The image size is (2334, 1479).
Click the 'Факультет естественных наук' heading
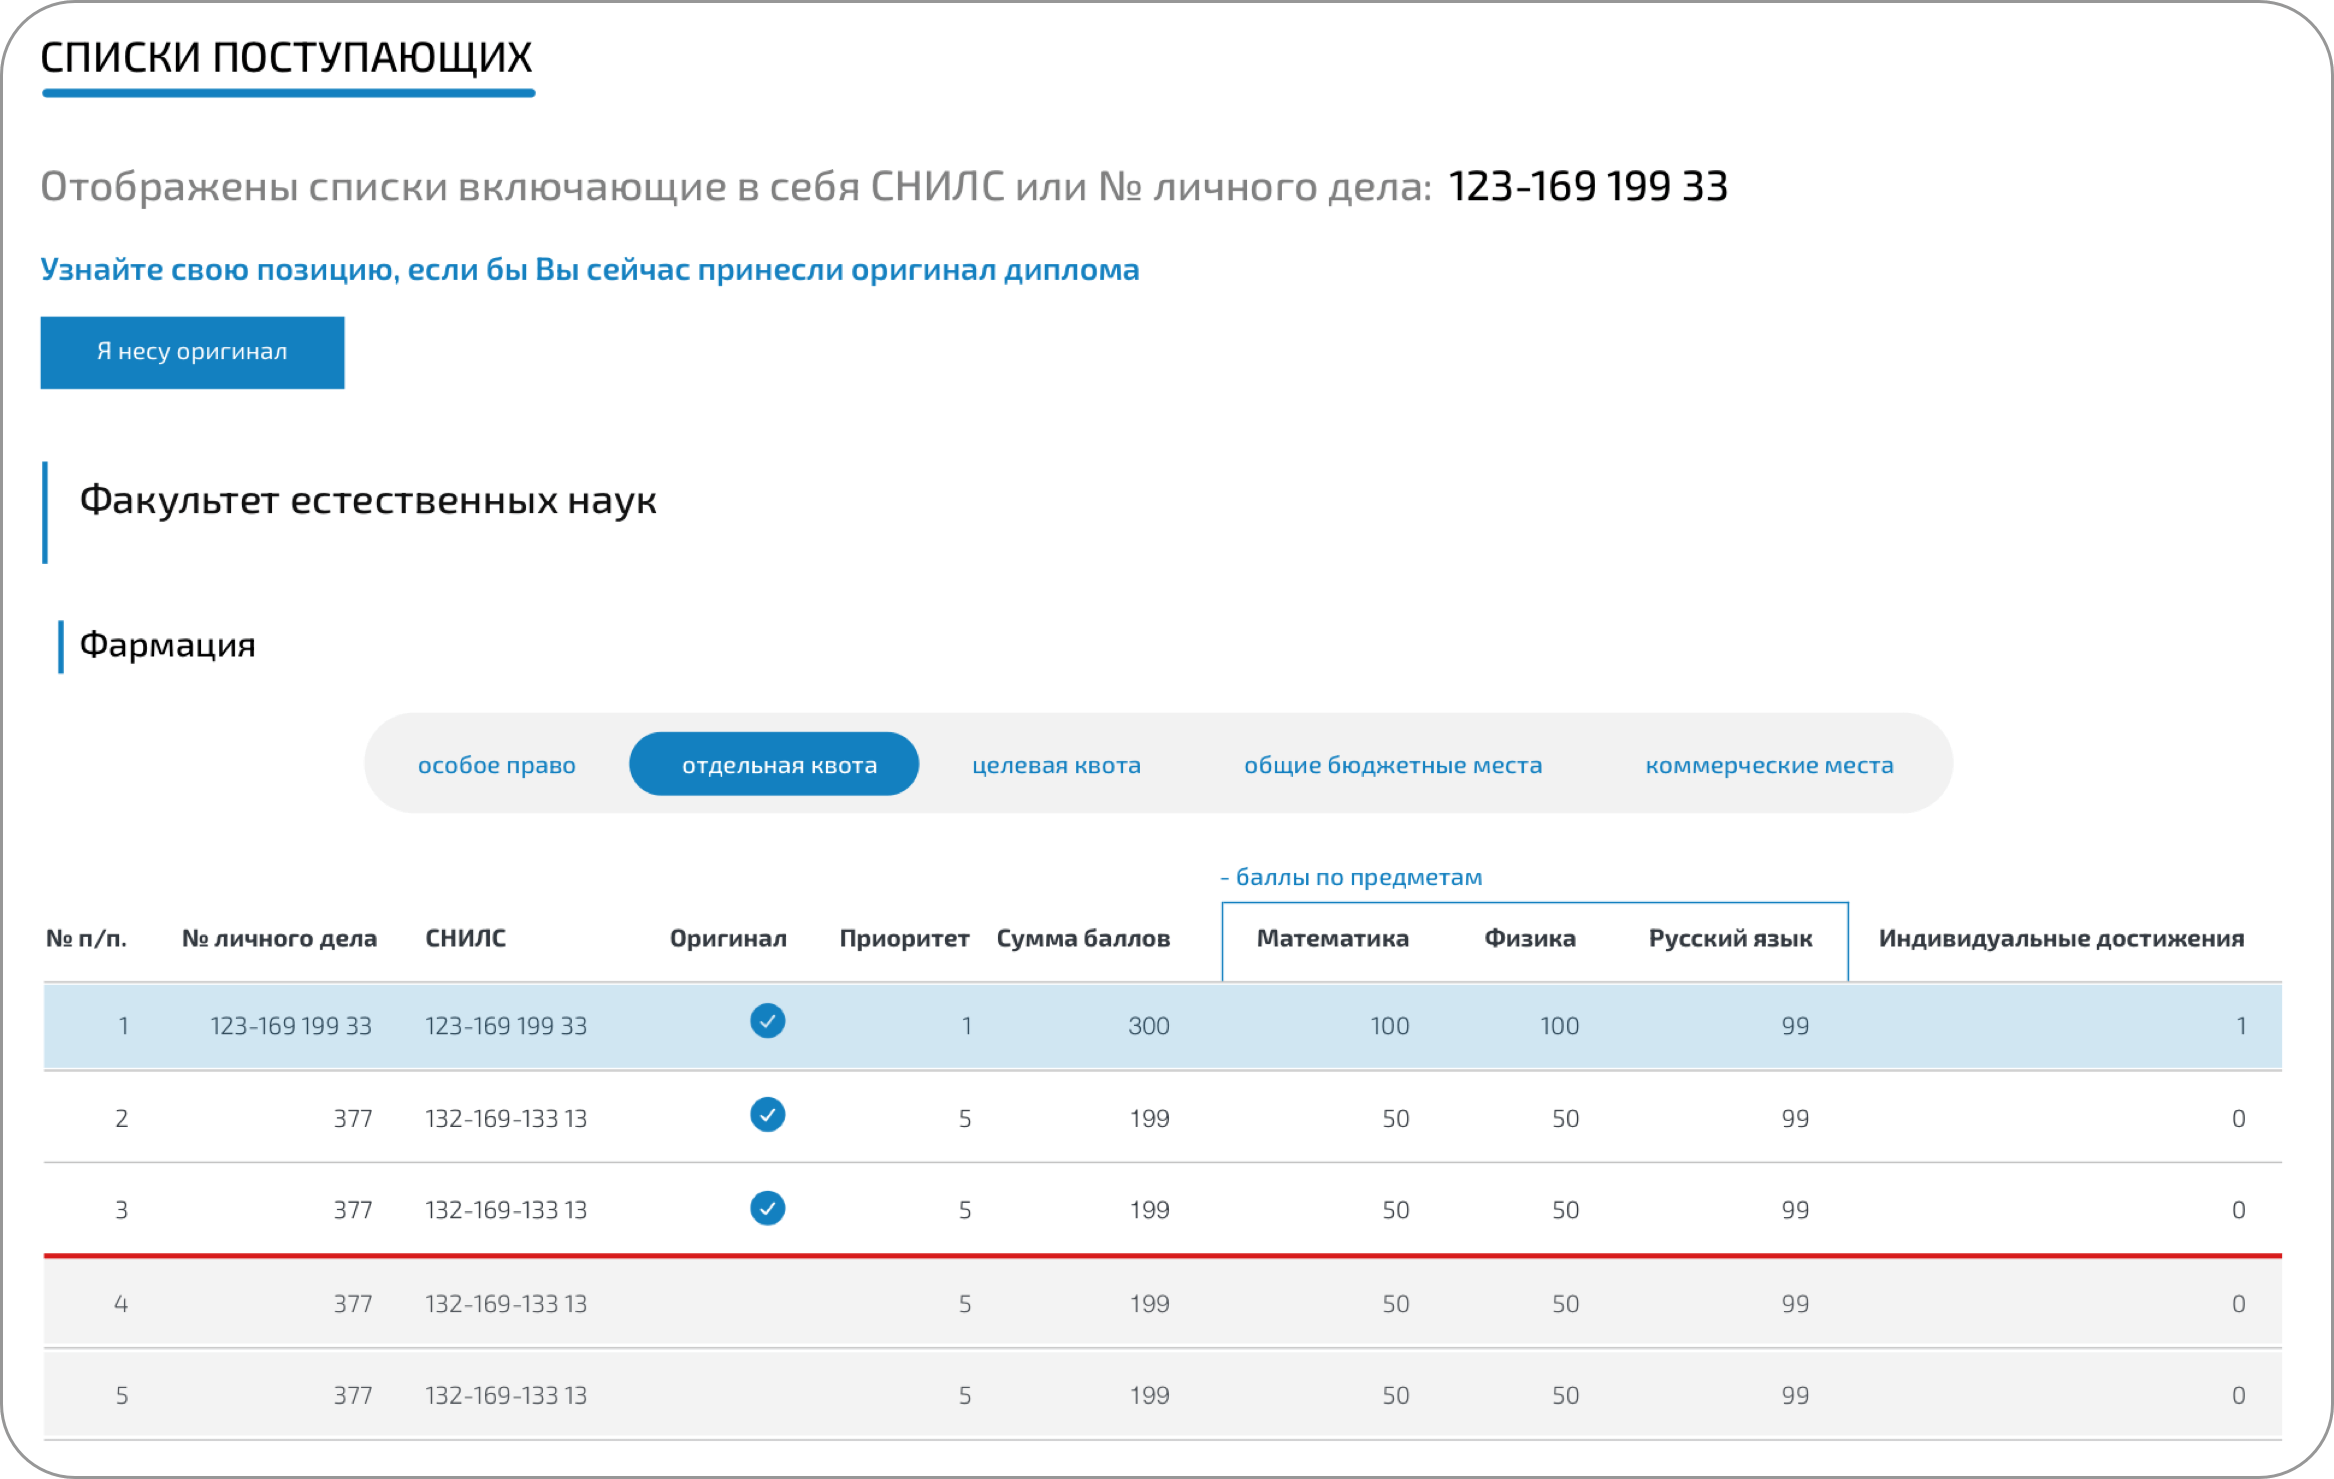(367, 500)
